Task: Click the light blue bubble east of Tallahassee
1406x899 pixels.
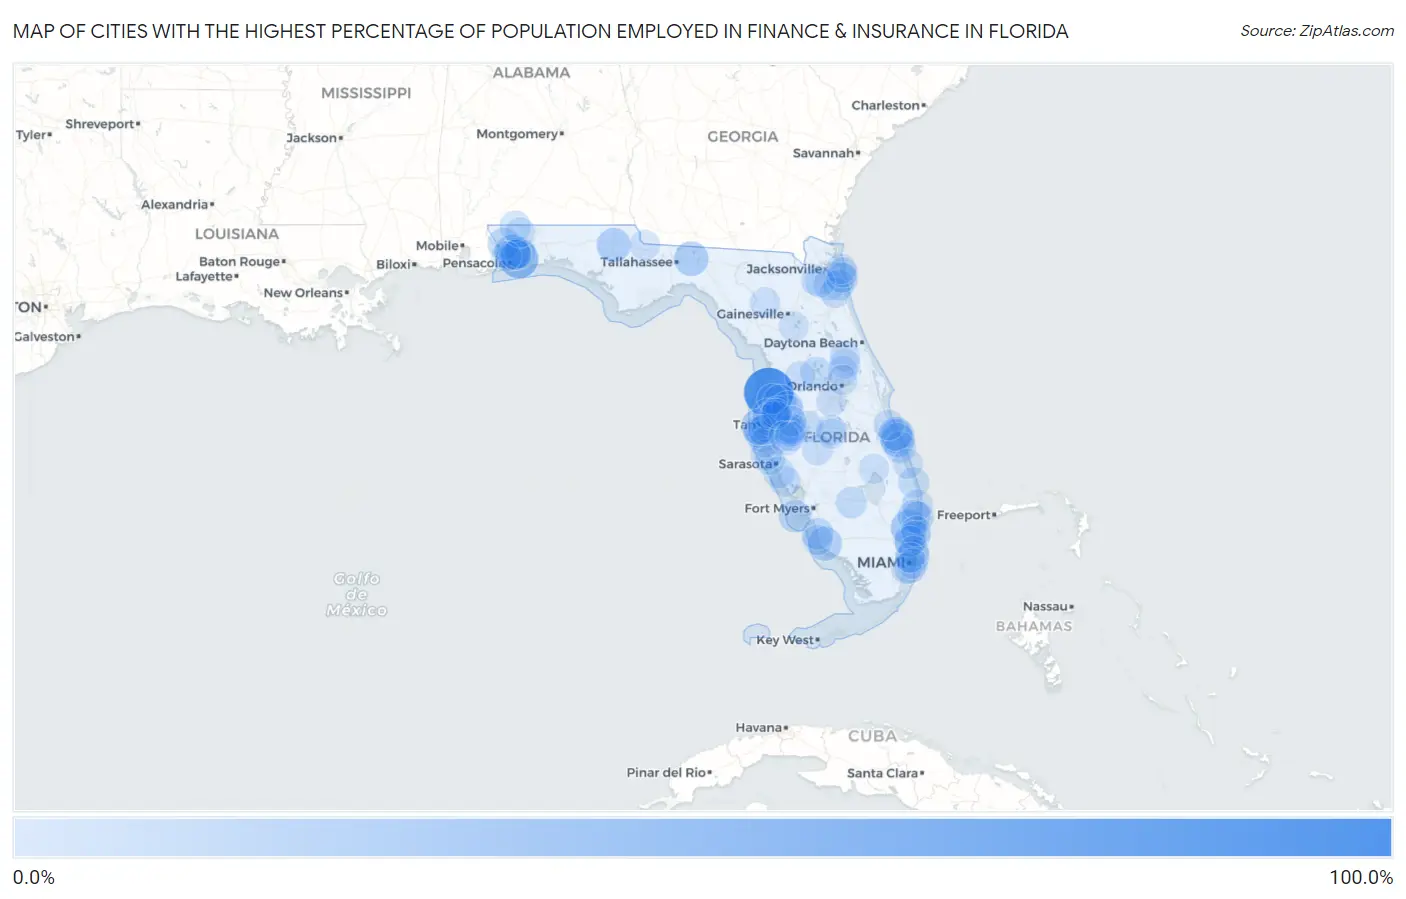Action: click(691, 259)
